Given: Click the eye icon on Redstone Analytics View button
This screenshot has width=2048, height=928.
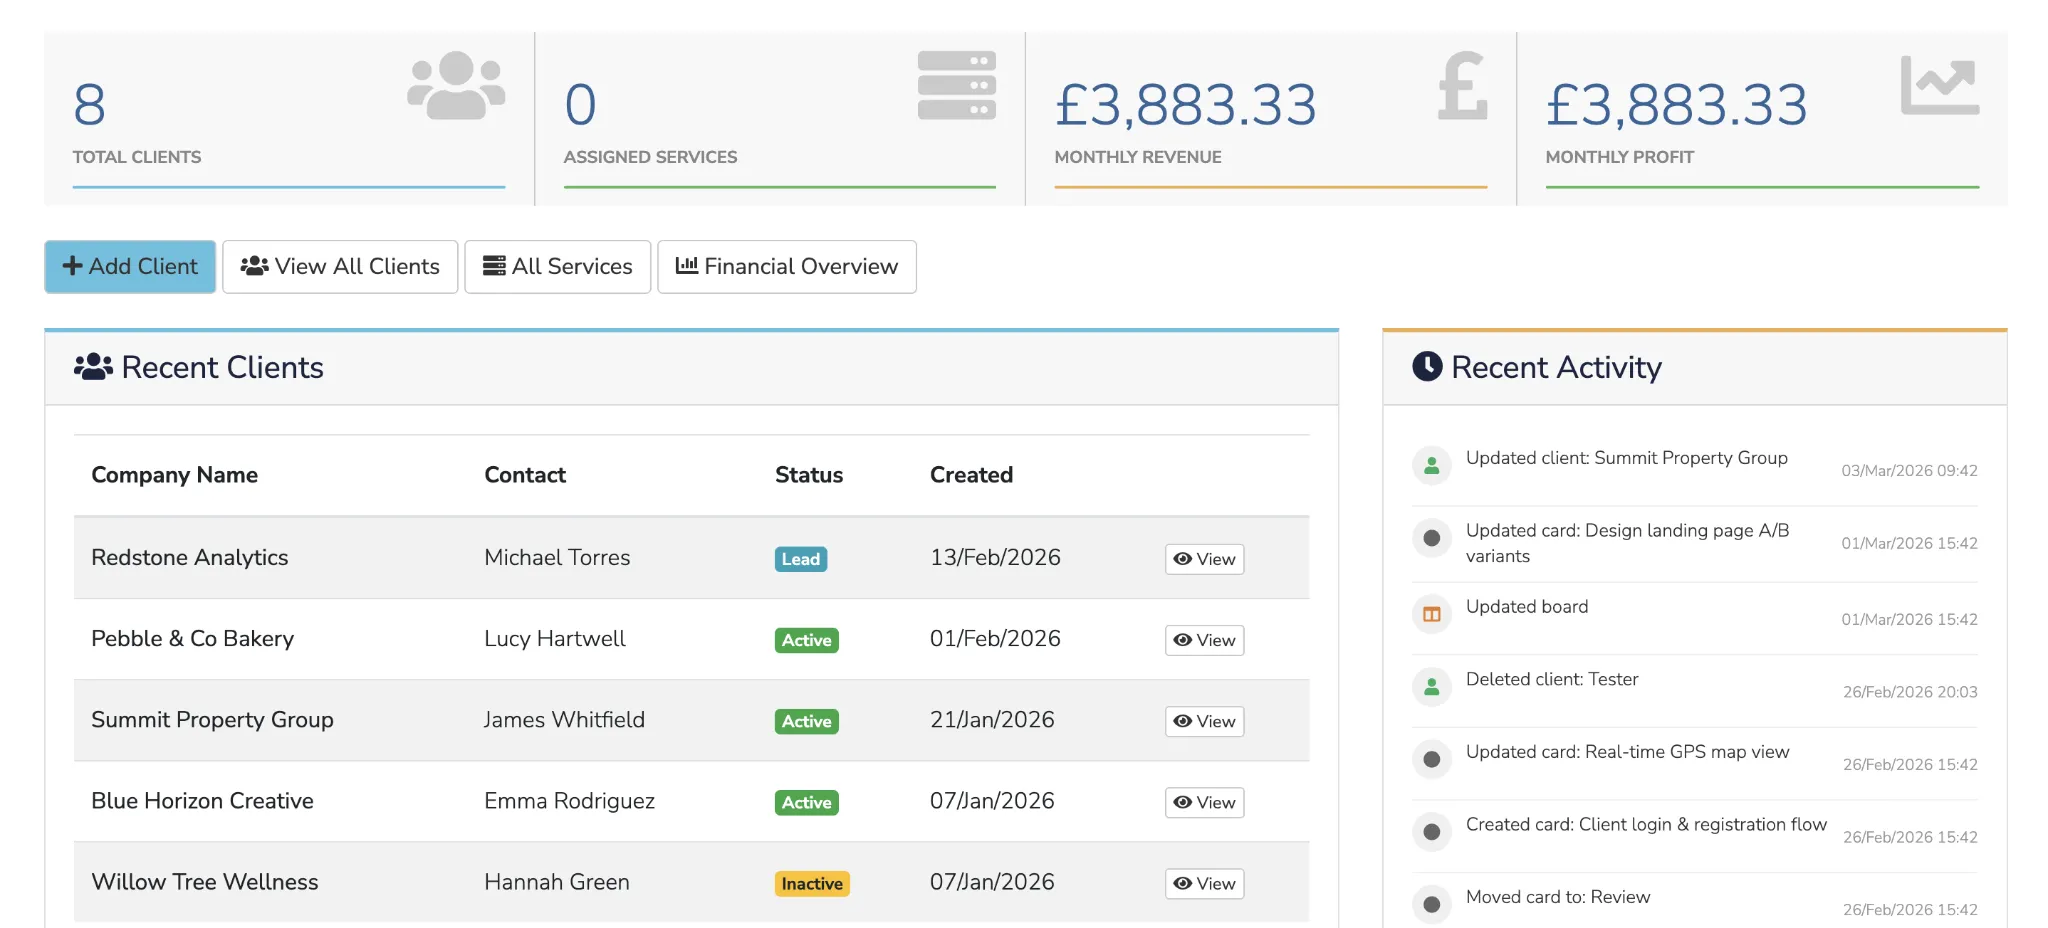Looking at the screenshot, I should pyautogui.click(x=1182, y=559).
